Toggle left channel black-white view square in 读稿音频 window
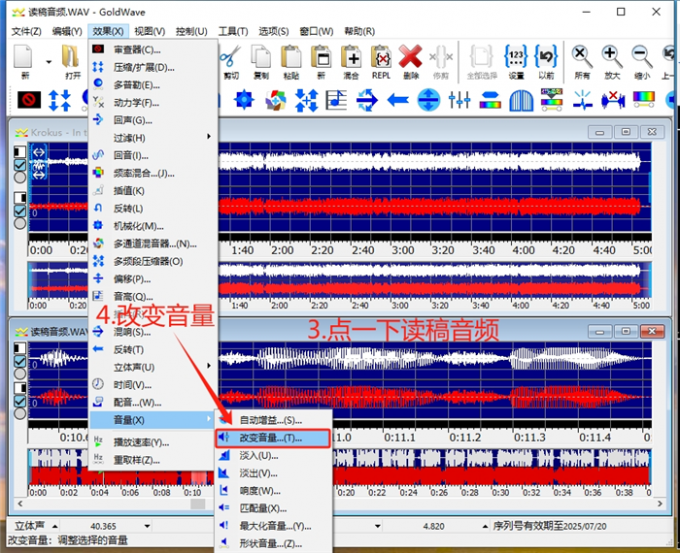The height and width of the screenshot is (553, 680). 20,348
